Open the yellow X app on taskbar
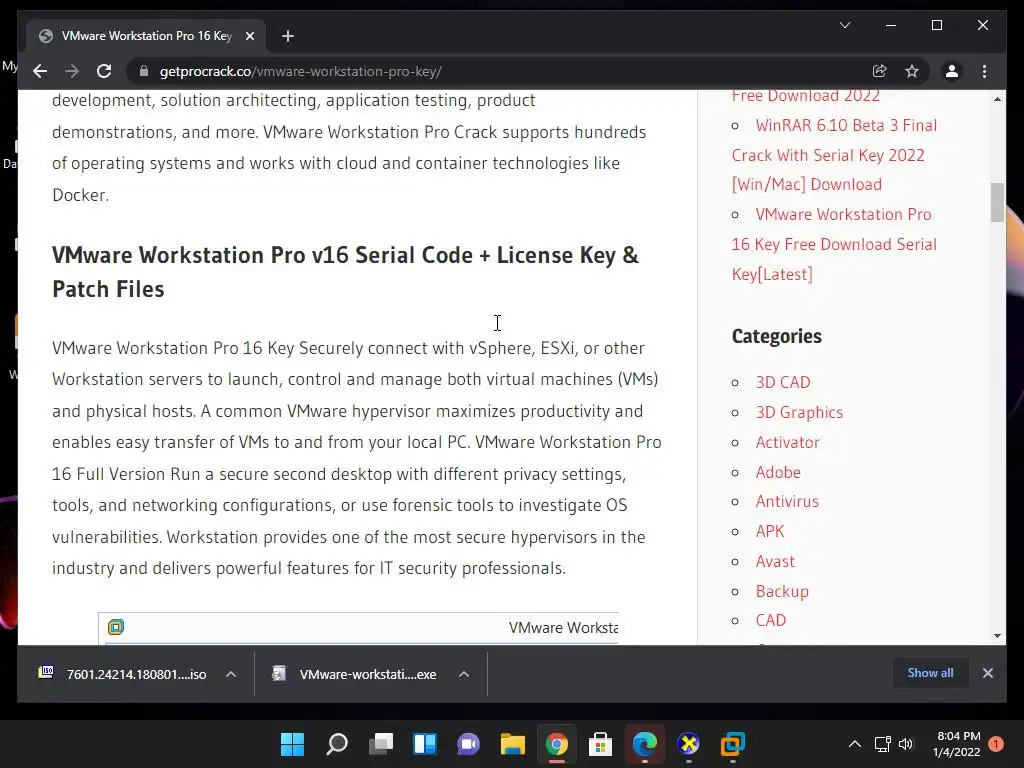The height and width of the screenshot is (768, 1024). point(688,744)
